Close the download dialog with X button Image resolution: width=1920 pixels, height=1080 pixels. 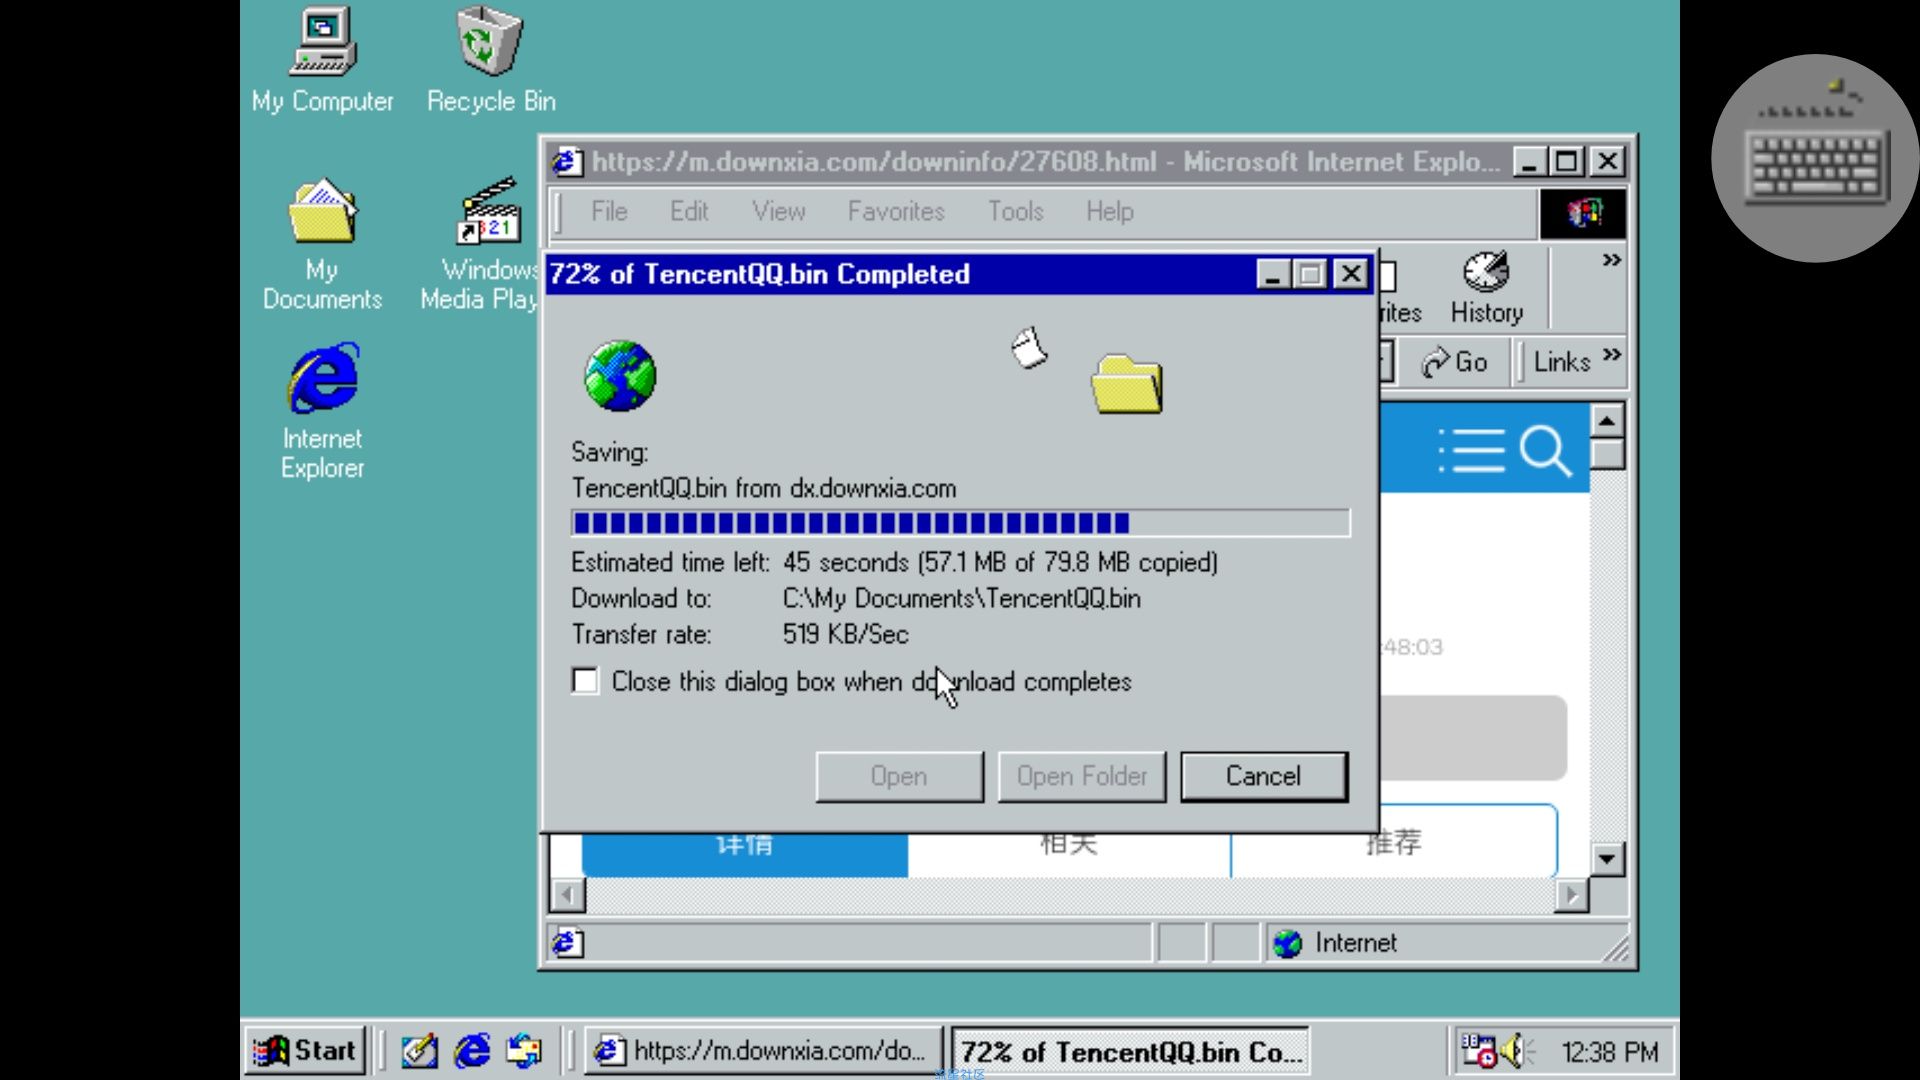tap(1351, 274)
